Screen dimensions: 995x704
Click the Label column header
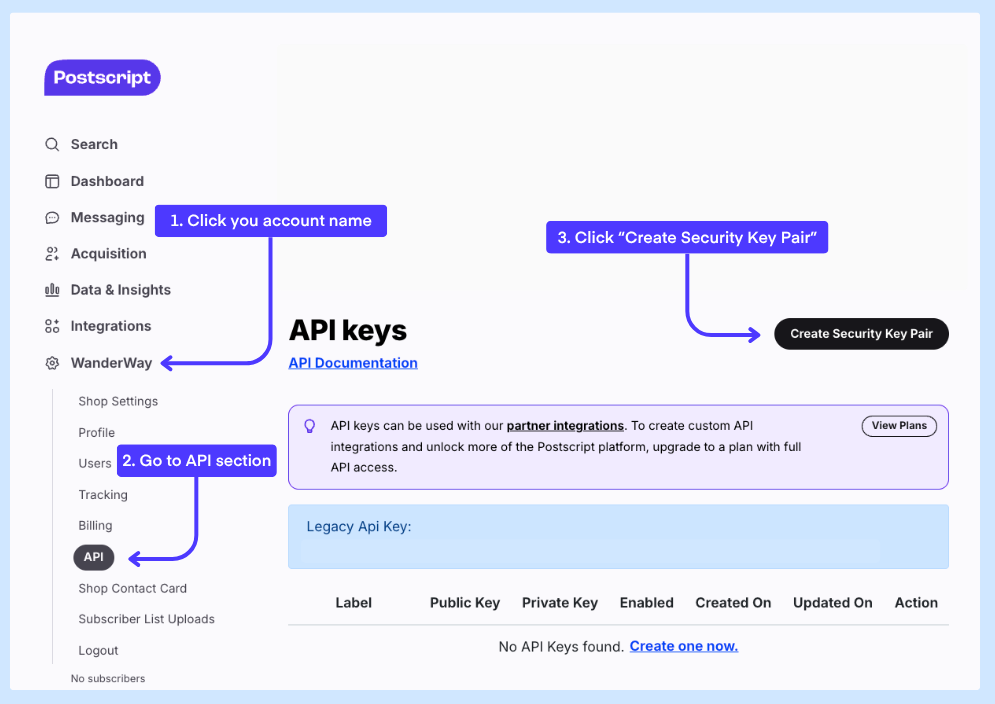[x=353, y=603]
